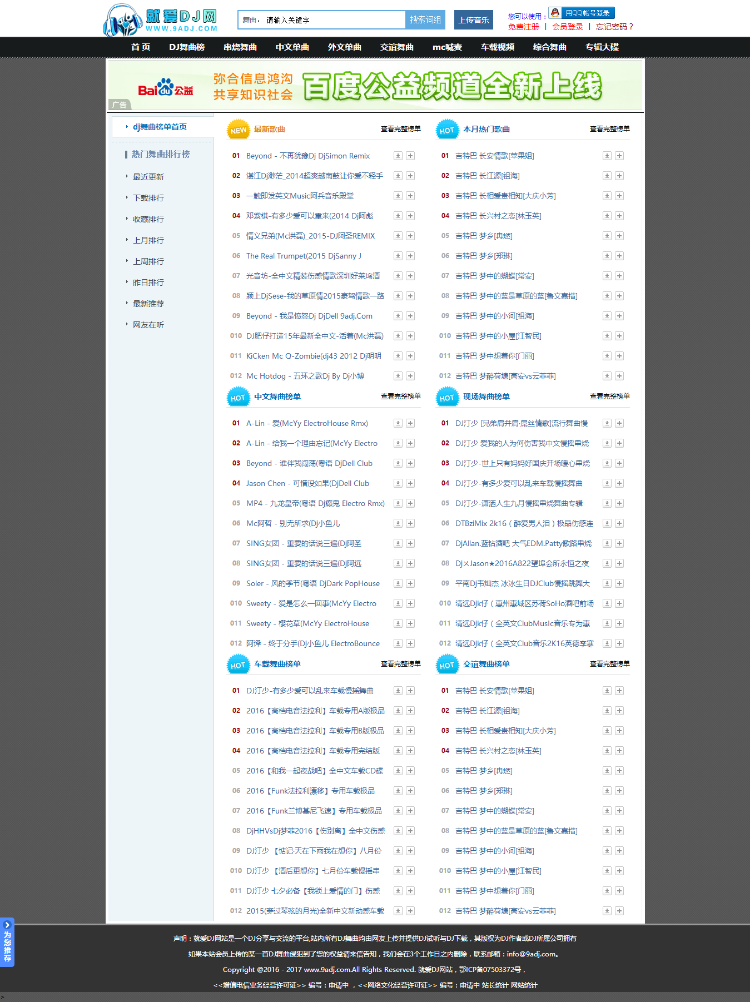Star icon for 'Soler' DjDark PopHouse row
Image resolution: width=750 pixels, height=1002 pixels.
[398, 583]
